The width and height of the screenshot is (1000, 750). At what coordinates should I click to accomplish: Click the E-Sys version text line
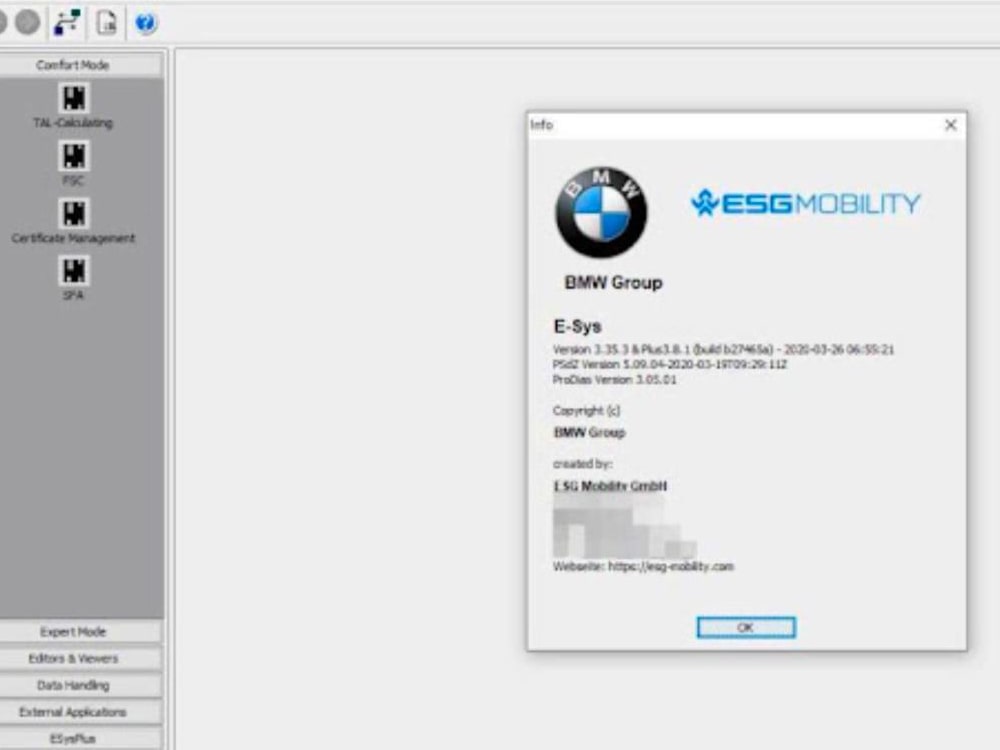click(723, 349)
